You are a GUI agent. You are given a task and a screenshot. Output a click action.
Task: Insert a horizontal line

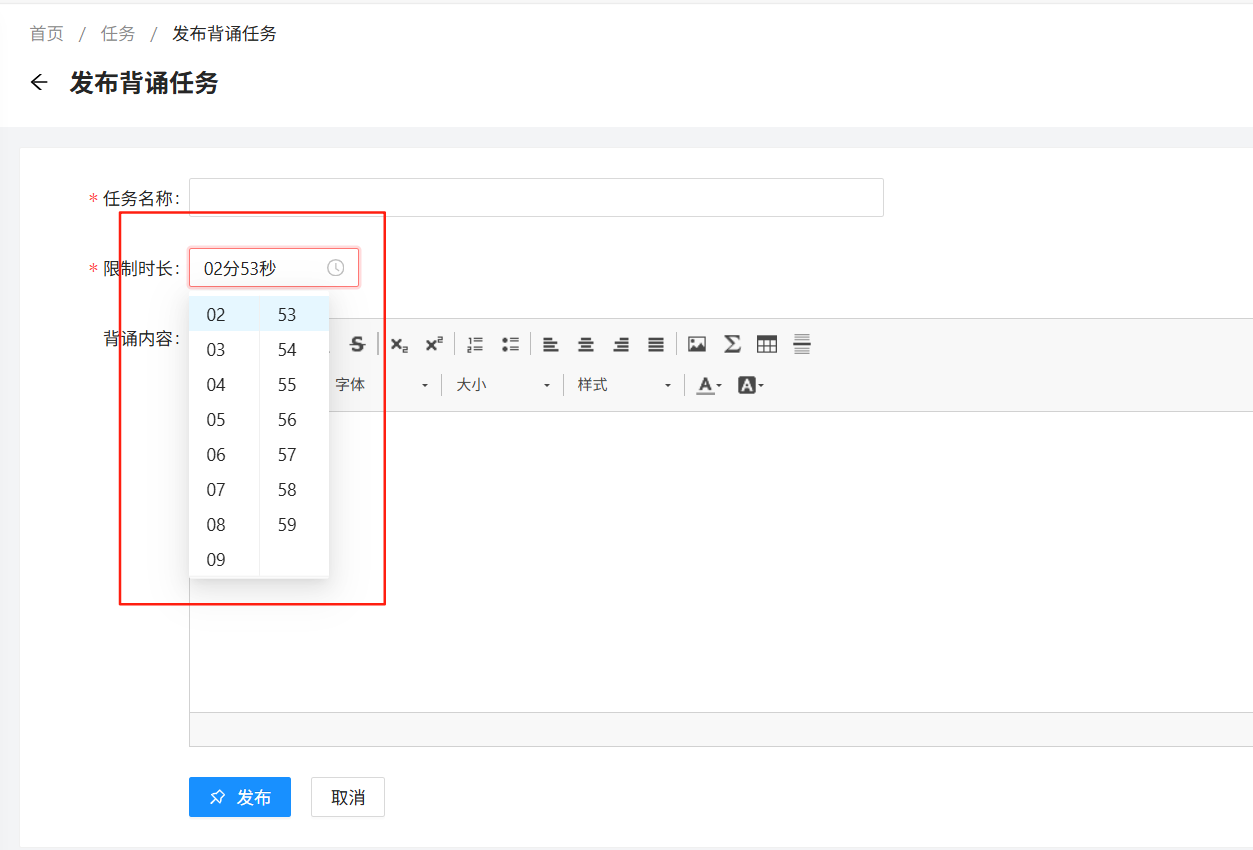pyautogui.click(x=802, y=344)
